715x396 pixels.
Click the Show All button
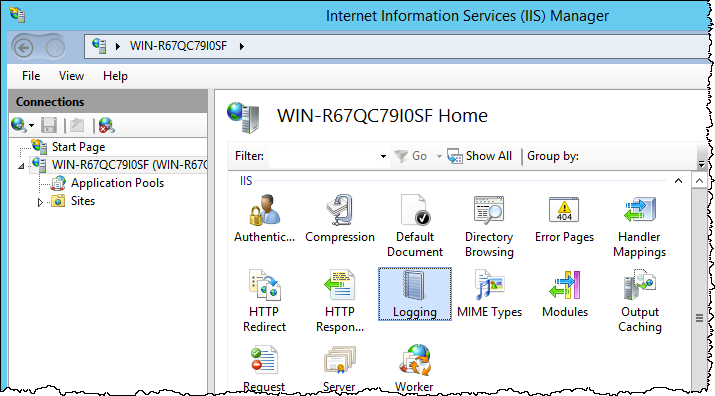pyautogui.click(x=479, y=156)
